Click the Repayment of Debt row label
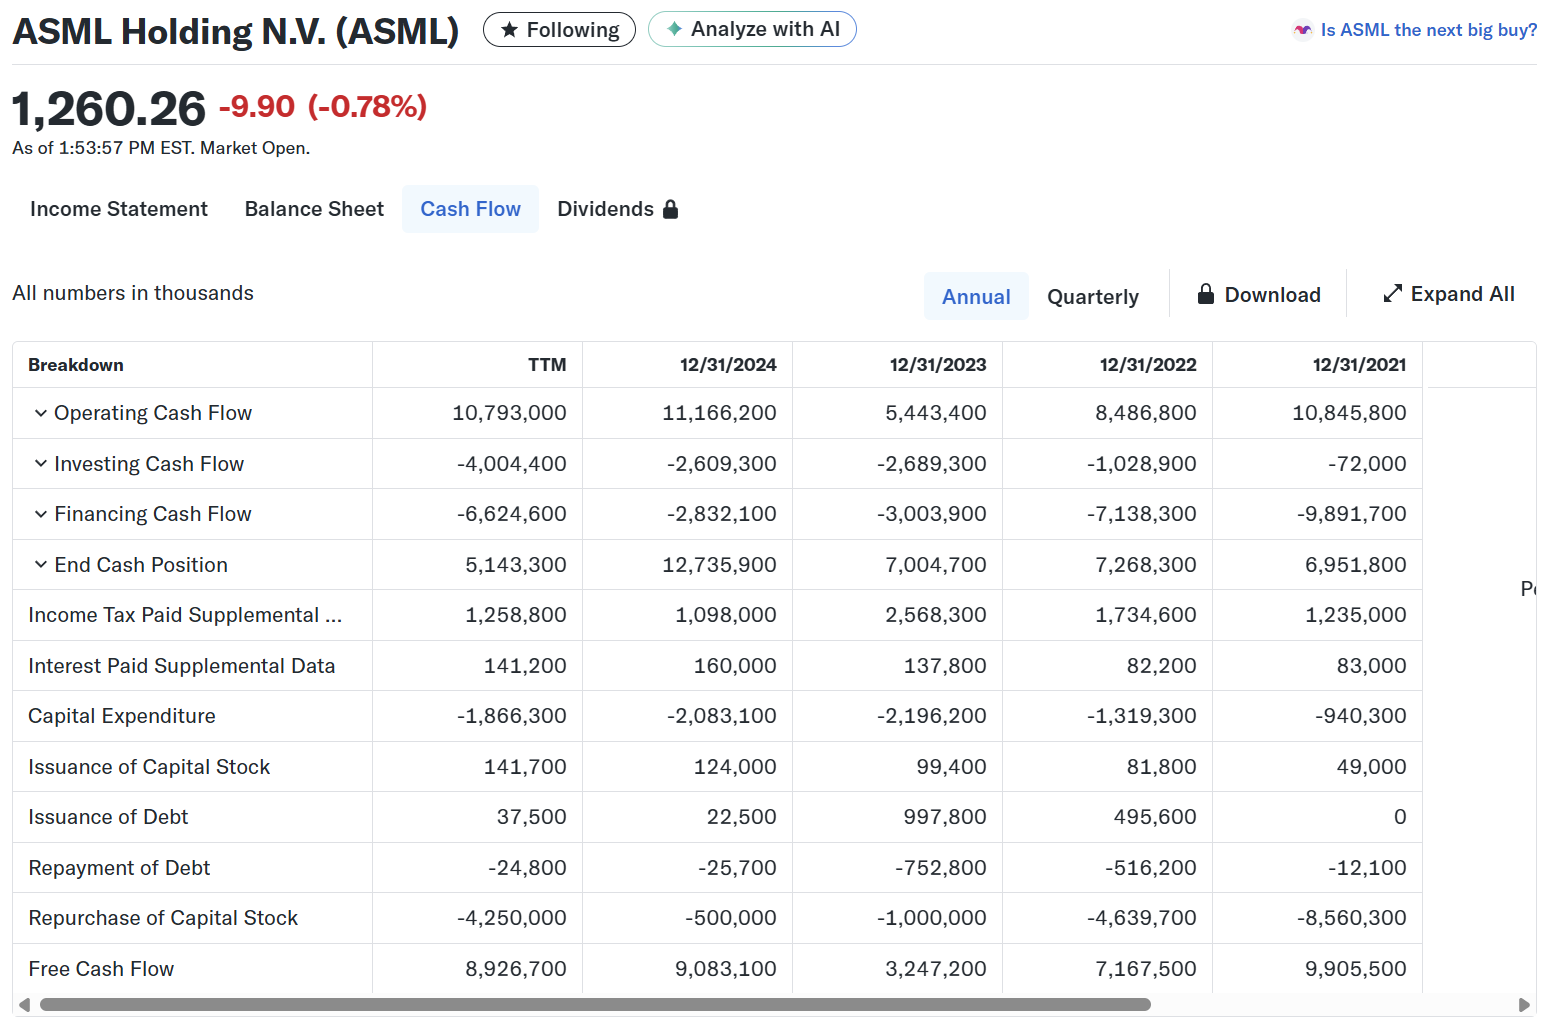 [119, 868]
